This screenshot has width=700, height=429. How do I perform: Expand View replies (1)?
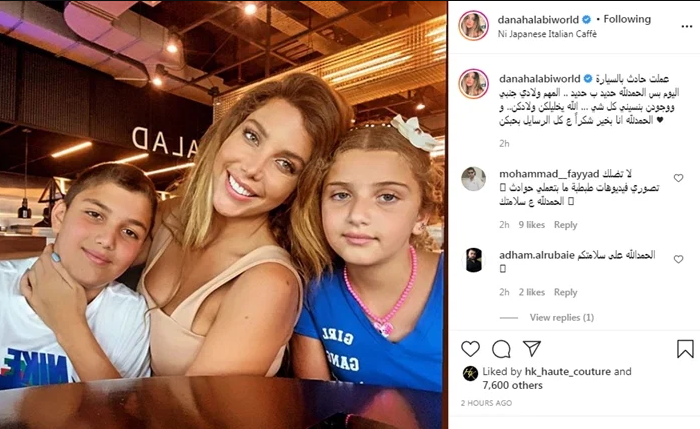(562, 317)
